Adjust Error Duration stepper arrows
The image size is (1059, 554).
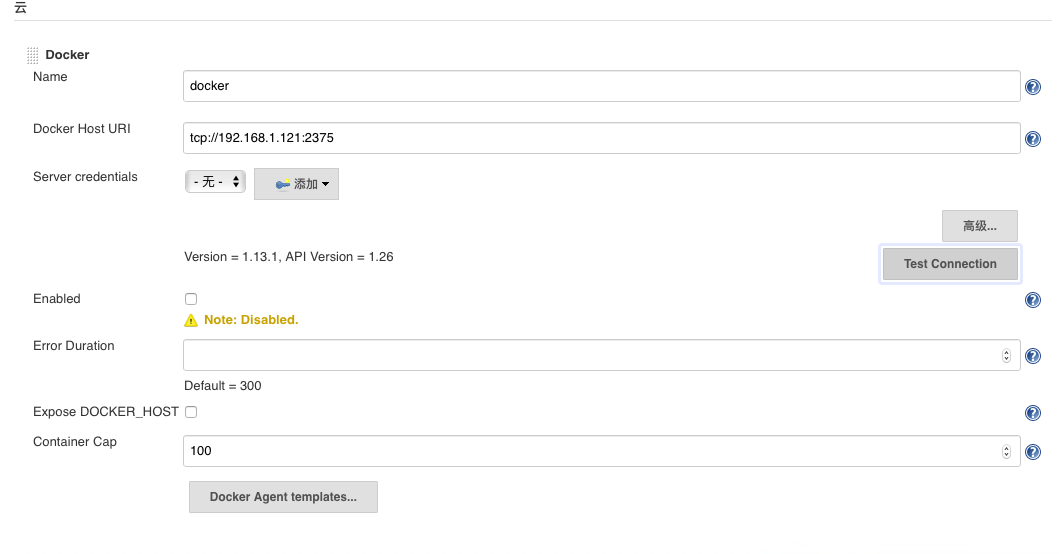[x=1006, y=355]
